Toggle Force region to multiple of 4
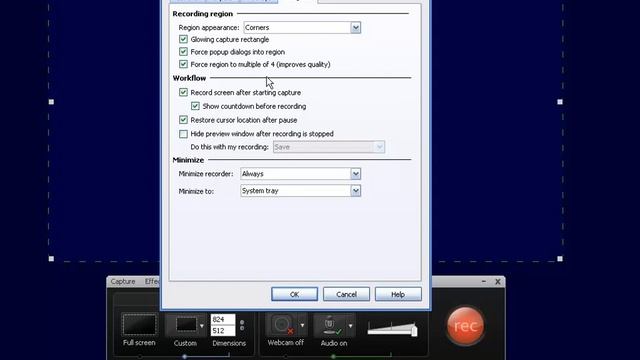This screenshot has height=360, width=640. pos(183,64)
